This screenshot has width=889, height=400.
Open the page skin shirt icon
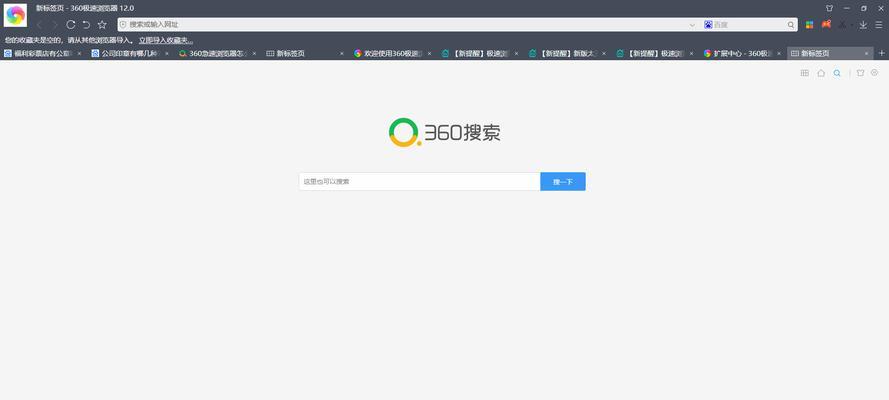click(860, 73)
